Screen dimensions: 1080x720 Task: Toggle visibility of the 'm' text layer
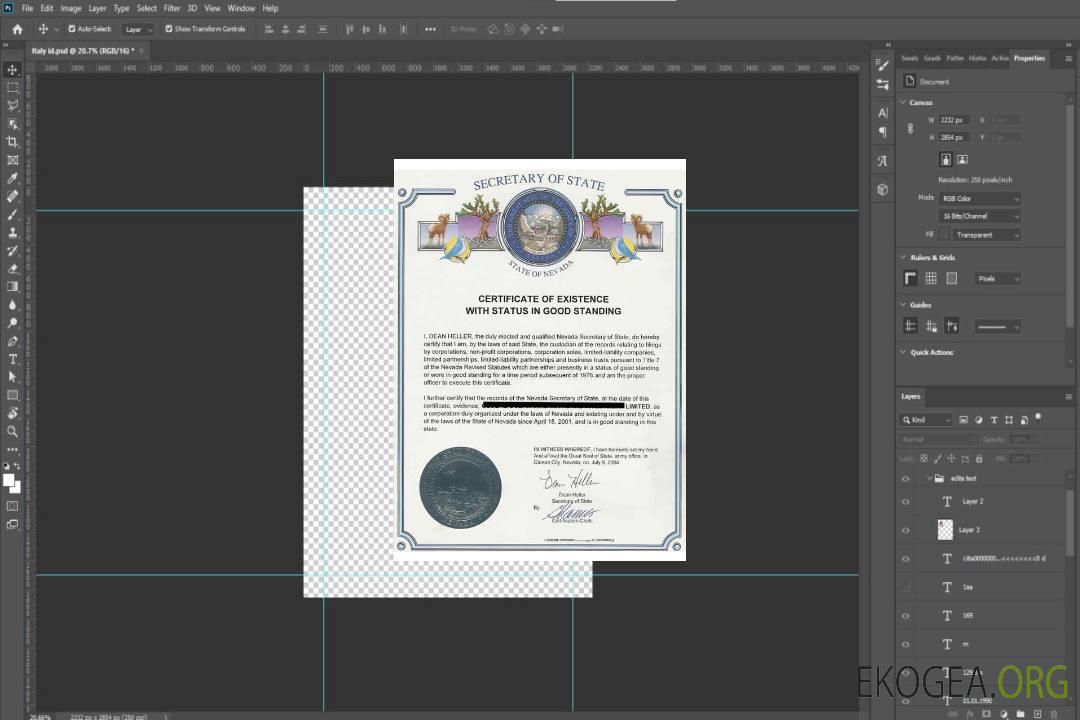tap(906, 645)
